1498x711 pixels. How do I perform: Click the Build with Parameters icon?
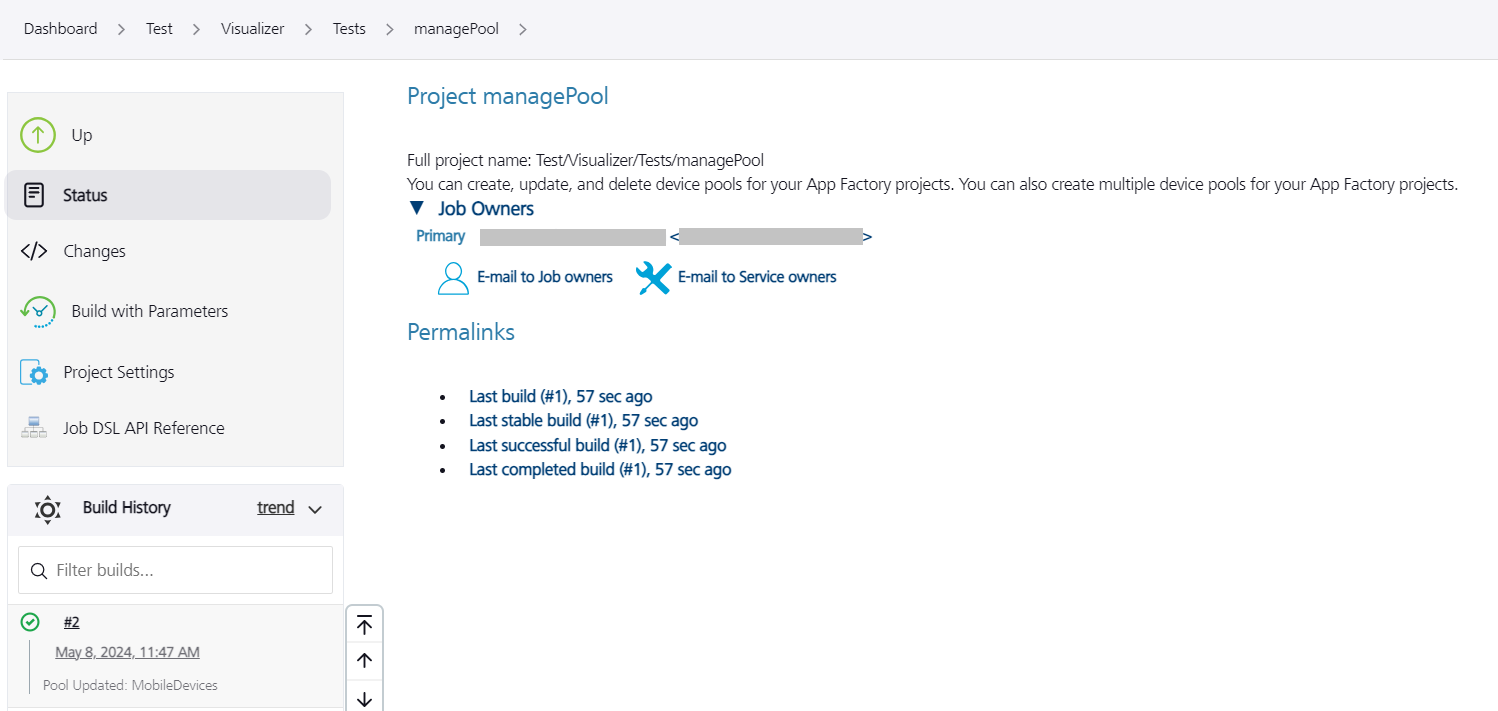point(37,311)
